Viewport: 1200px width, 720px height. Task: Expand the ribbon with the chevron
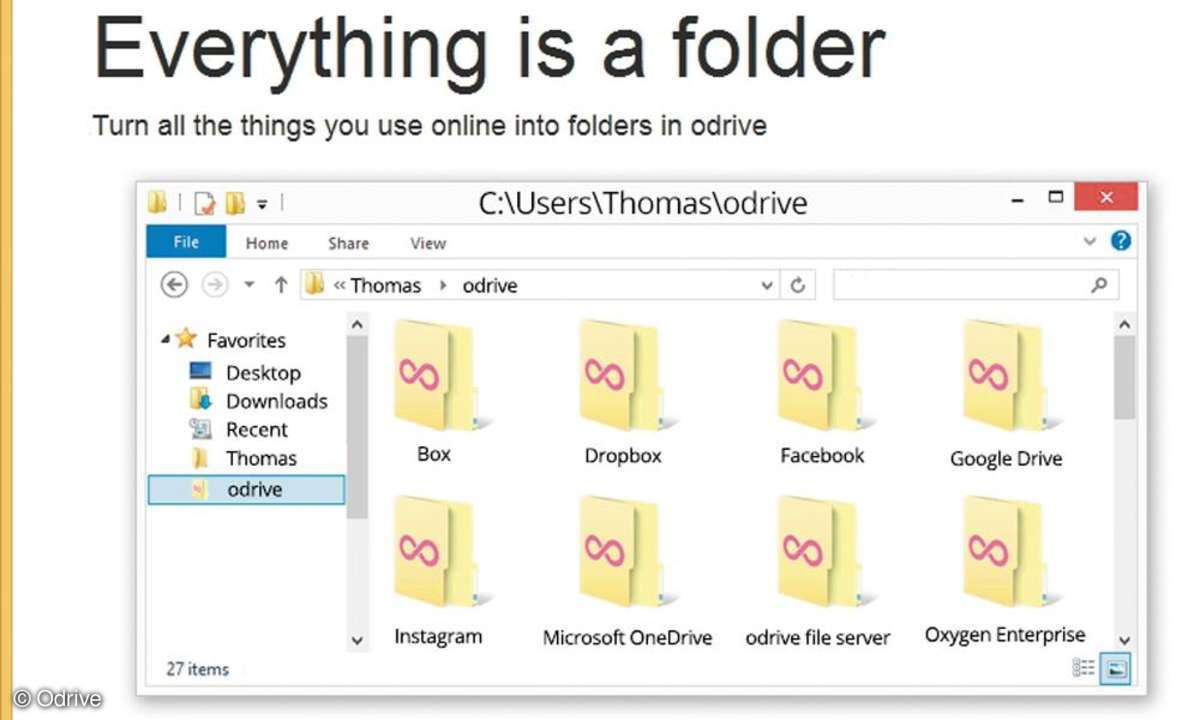tap(1090, 242)
